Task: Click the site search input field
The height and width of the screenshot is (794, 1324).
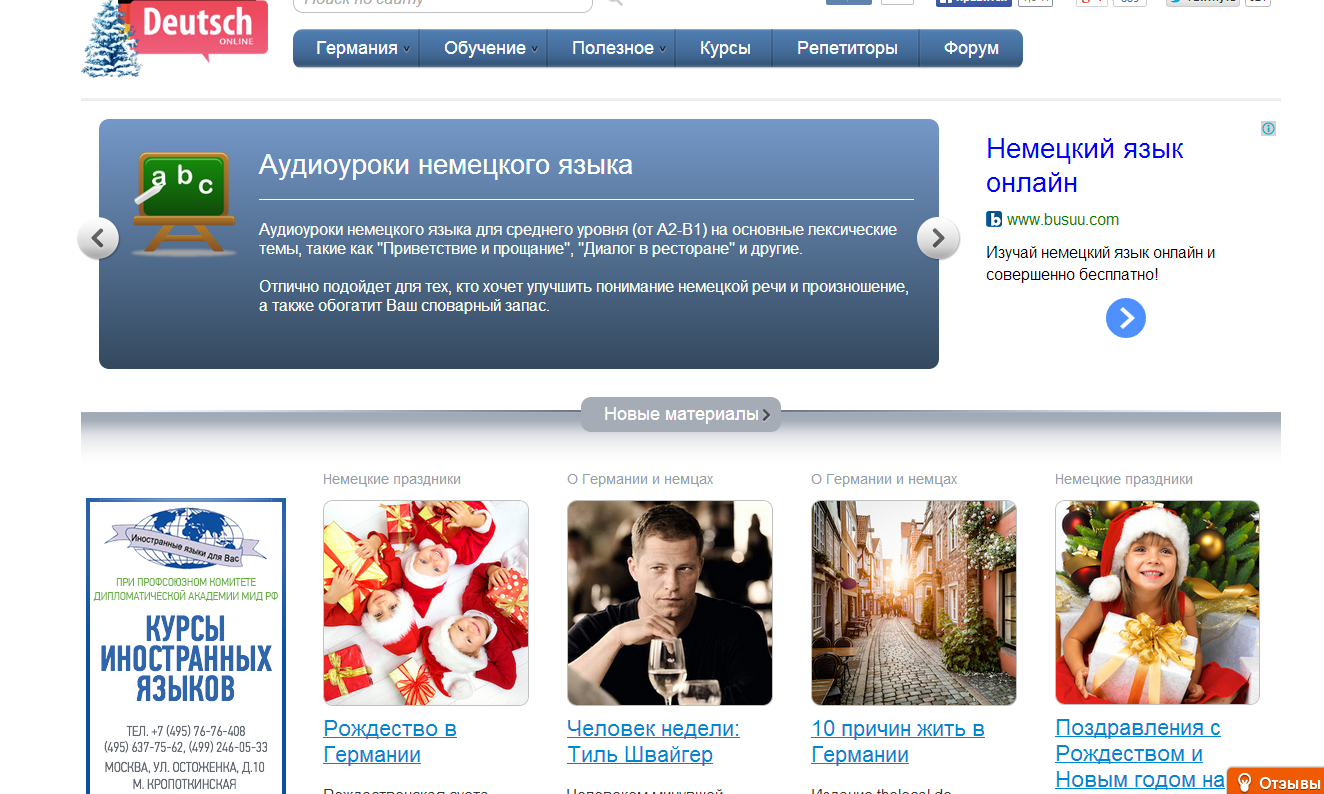Action: [x=443, y=4]
